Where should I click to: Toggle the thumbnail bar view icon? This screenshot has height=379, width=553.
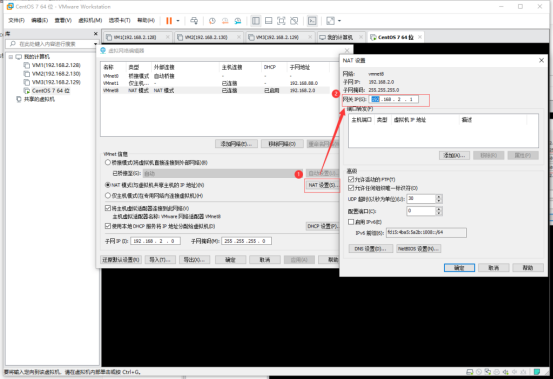(268, 21)
